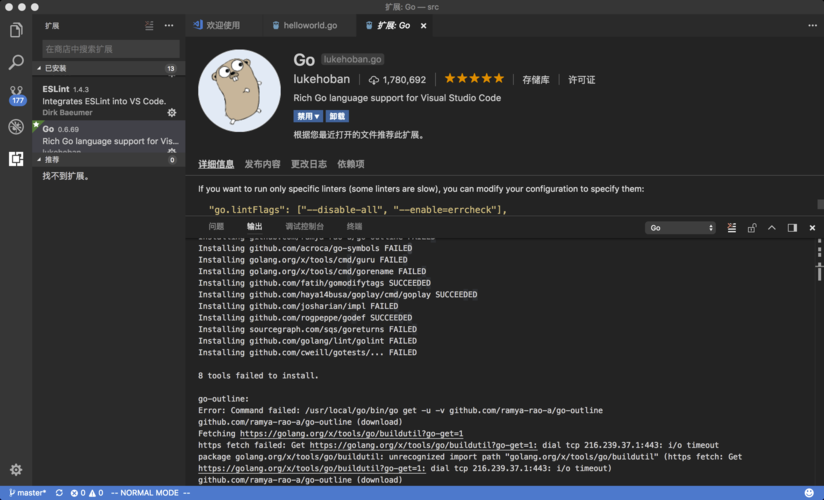Switch to the 问题 problems panel tab

click(x=216, y=227)
